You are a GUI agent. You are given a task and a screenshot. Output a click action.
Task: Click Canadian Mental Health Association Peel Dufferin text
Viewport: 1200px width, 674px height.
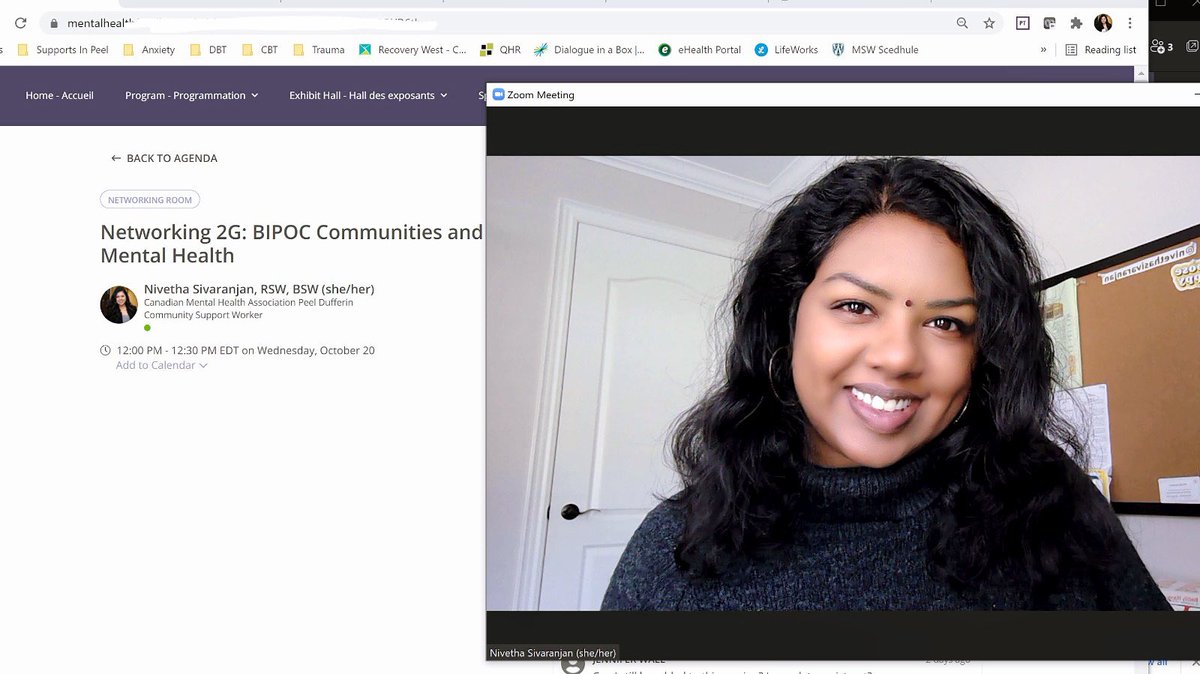[x=248, y=302]
